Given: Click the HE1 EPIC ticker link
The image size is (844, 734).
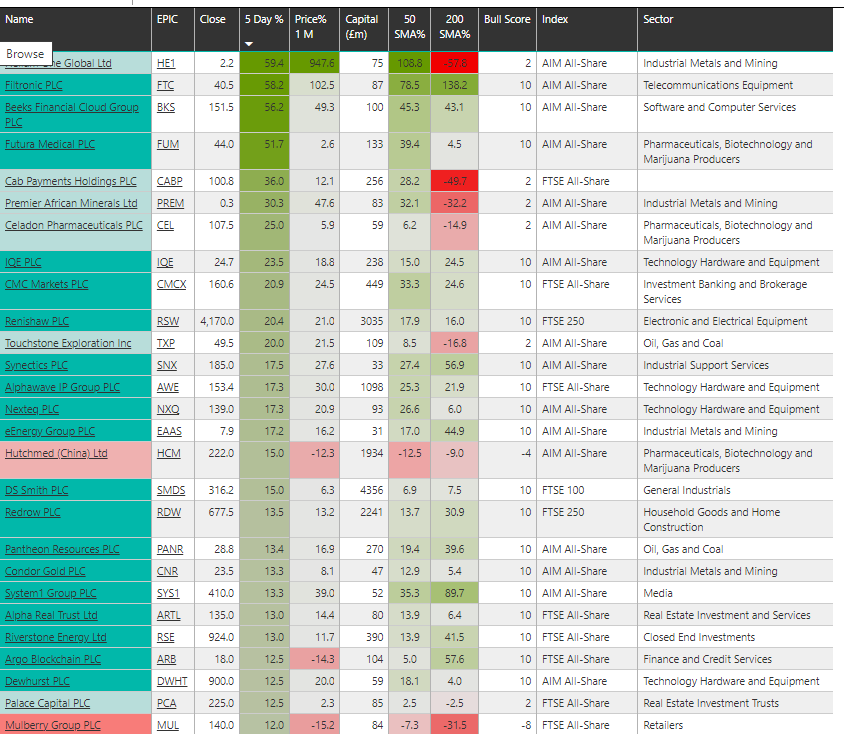Looking at the screenshot, I should coord(166,63).
